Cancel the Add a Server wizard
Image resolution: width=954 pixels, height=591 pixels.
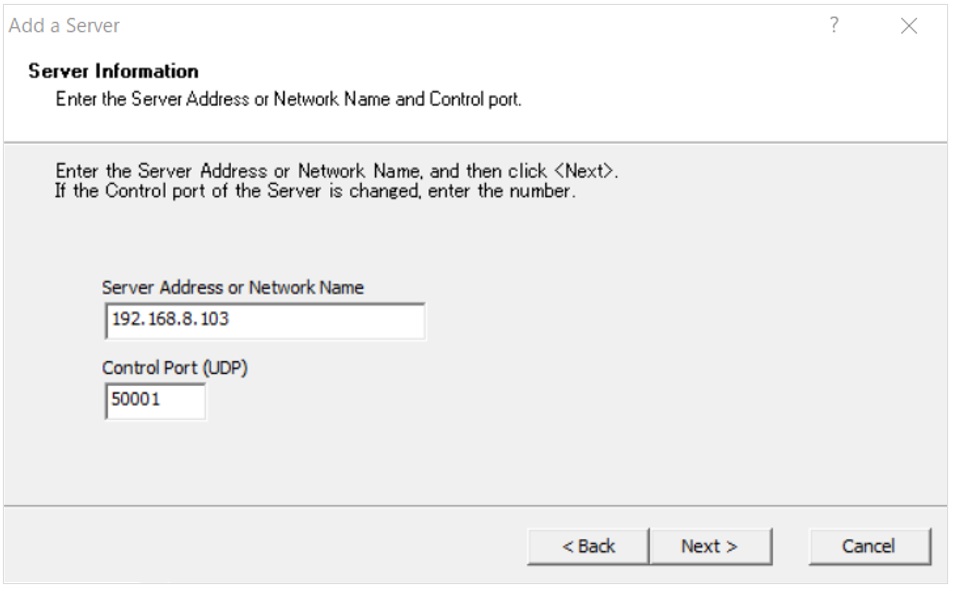870,546
